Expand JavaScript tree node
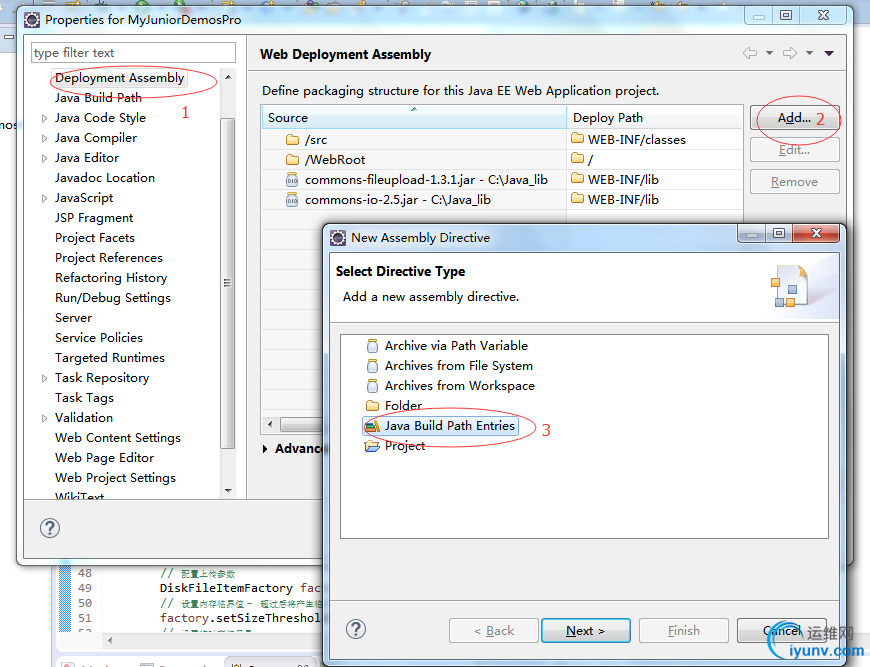 click(44, 198)
